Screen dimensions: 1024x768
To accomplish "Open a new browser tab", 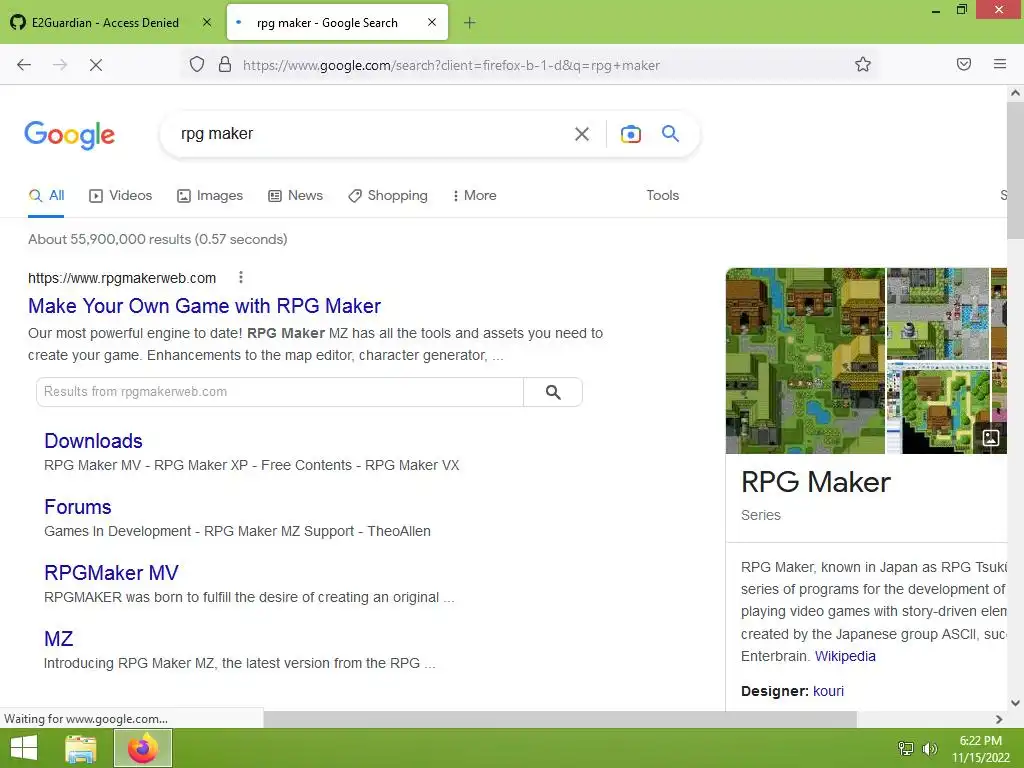I will [470, 23].
